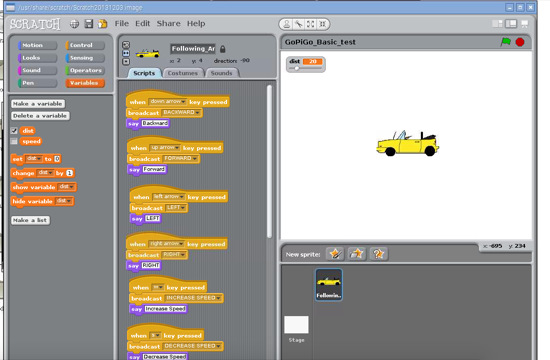Click Make a variable button
550x360 pixels.
point(38,104)
